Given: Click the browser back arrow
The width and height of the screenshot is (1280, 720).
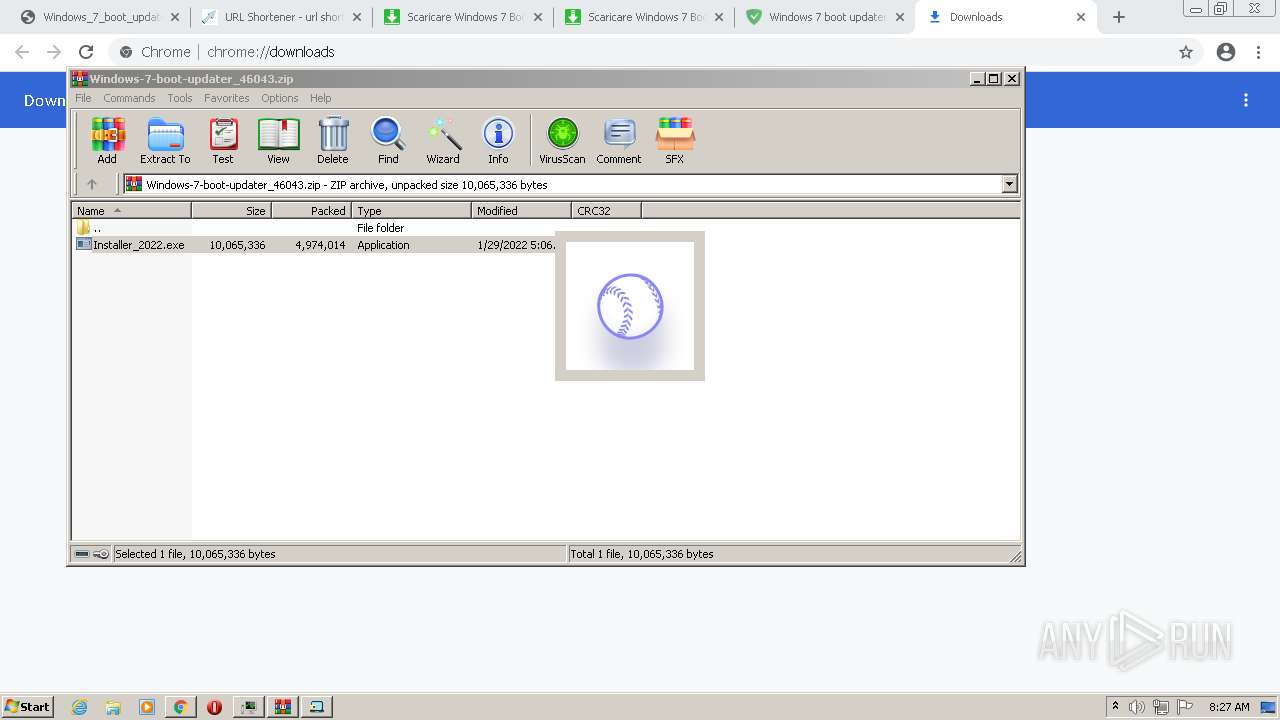Looking at the screenshot, I should 22,52.
